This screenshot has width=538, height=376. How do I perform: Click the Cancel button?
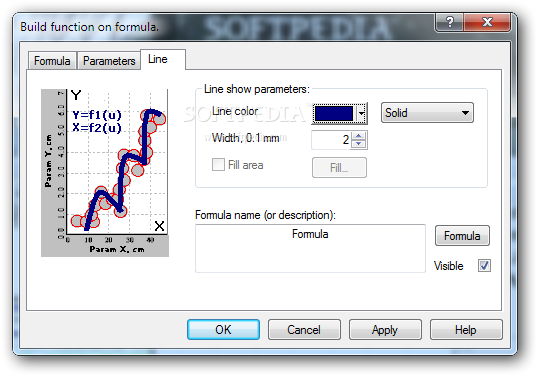pyautogui.click(x=304, y=330)
